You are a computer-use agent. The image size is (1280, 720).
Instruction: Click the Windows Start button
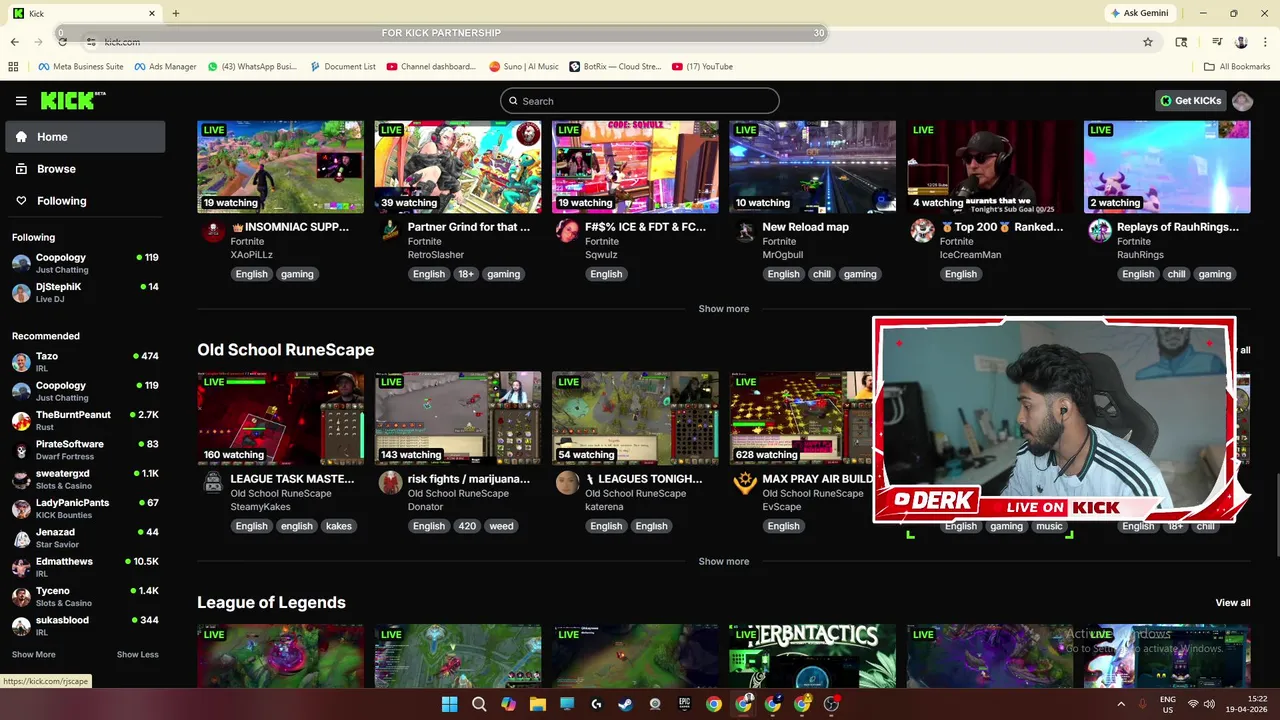(x=450, y=704)
